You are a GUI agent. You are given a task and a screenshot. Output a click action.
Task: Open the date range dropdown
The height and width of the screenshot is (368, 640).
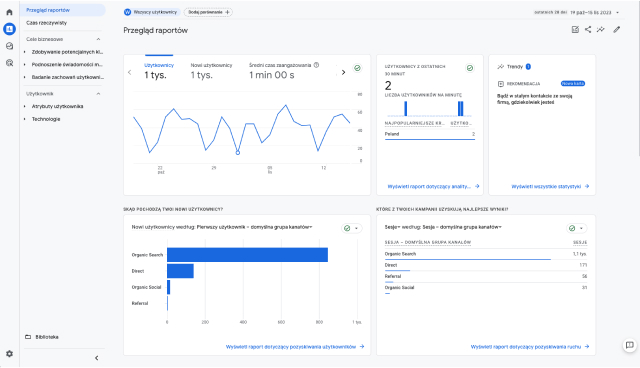(618, 12)
